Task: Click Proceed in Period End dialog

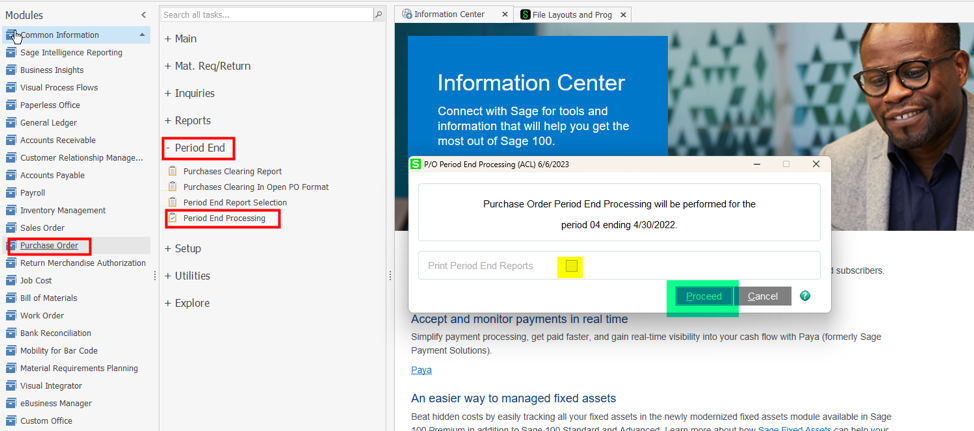Action: 704,296
